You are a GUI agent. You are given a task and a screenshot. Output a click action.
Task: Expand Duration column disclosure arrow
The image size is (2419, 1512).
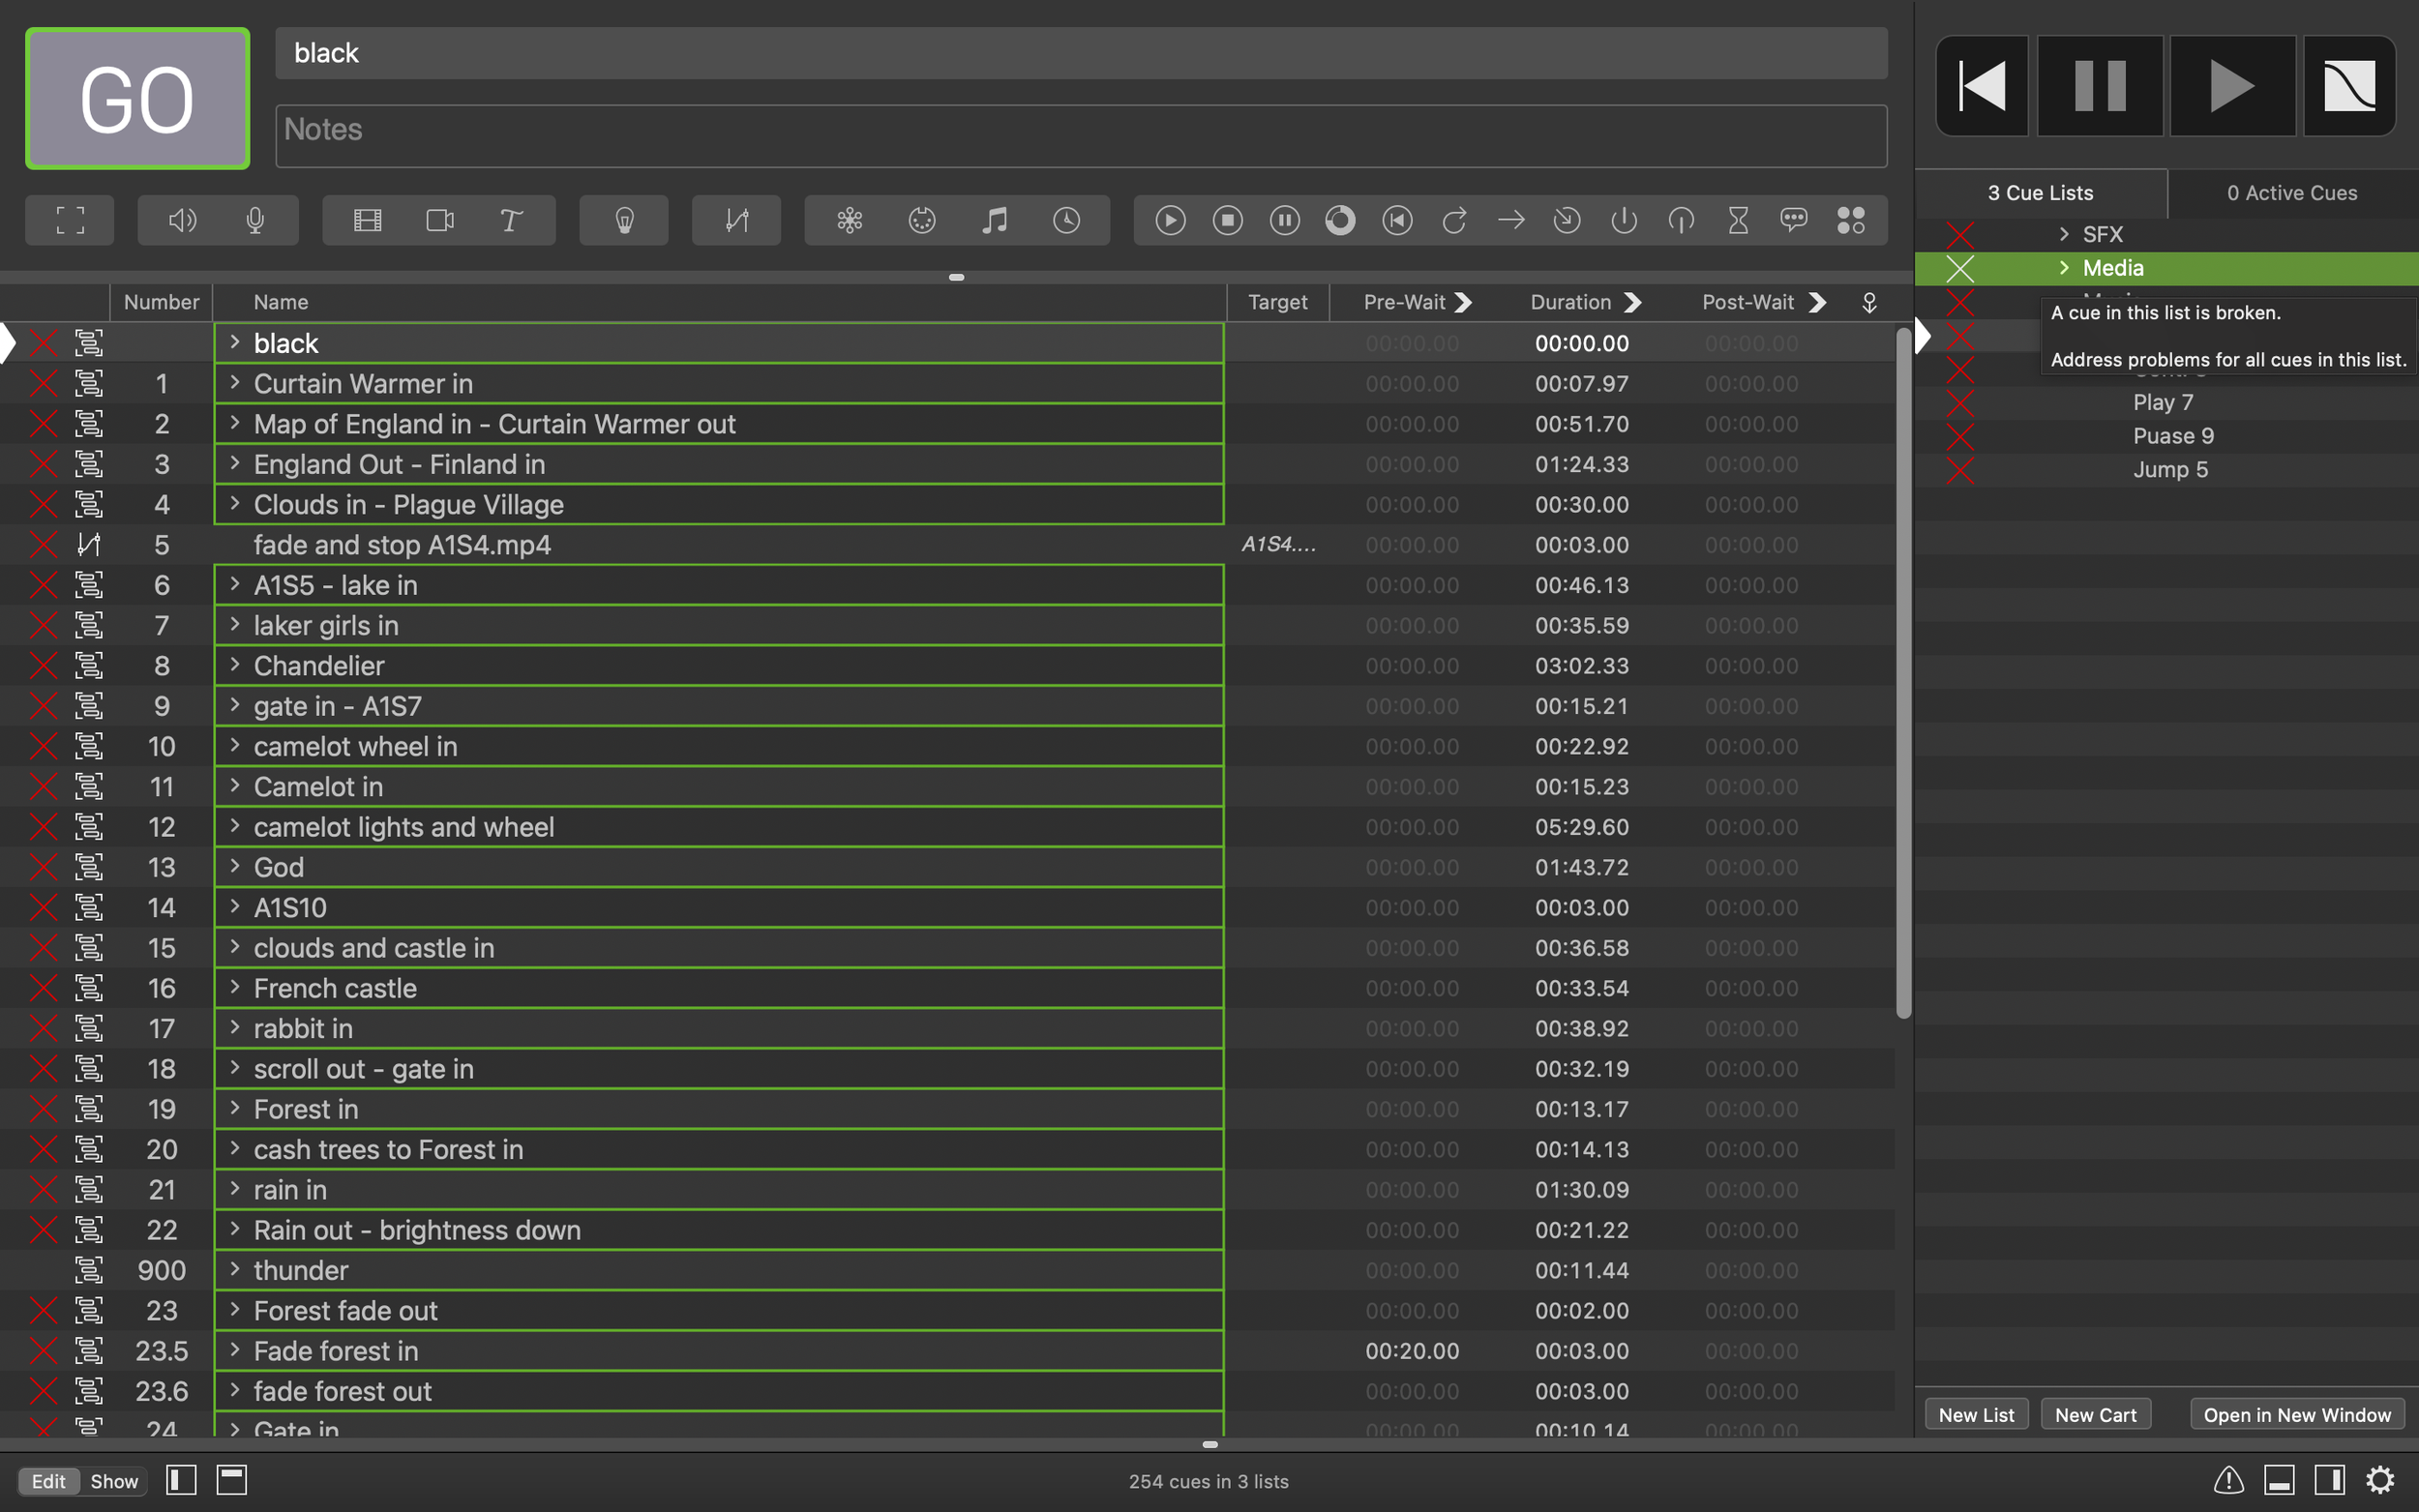point(1633,302)
